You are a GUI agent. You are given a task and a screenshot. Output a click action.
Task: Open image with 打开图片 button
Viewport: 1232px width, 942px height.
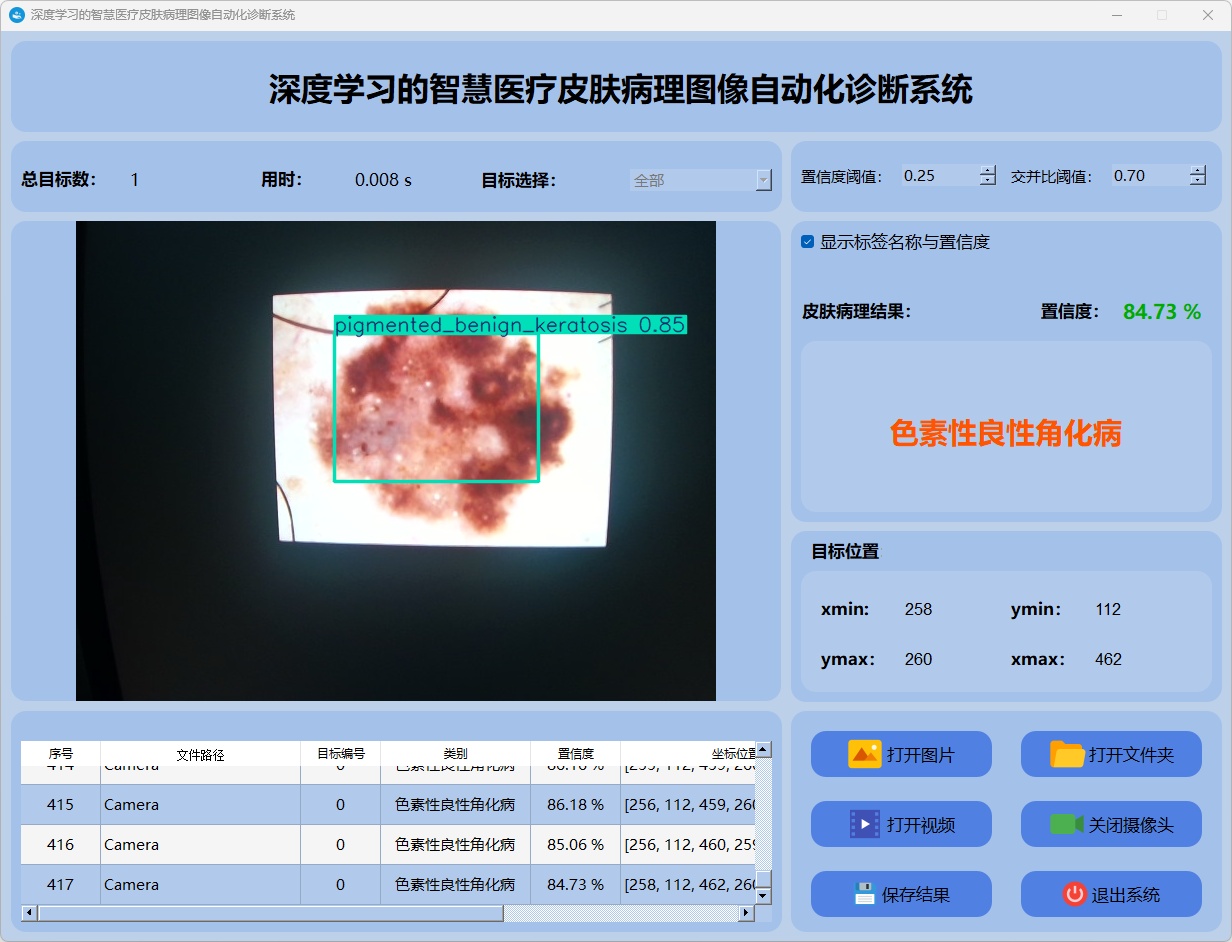coord(901,754)
